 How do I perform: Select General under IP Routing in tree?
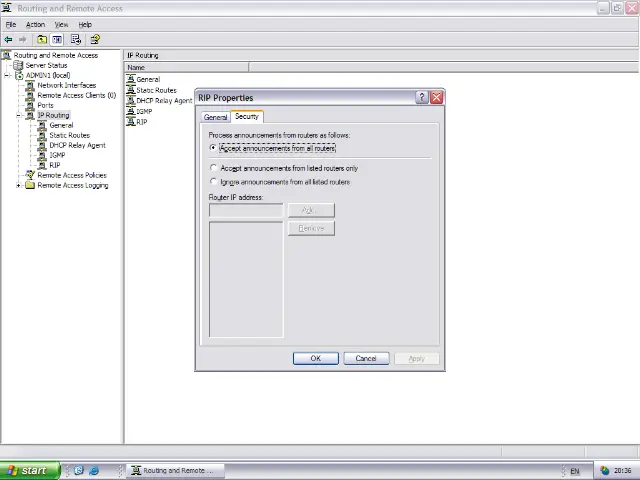[61, 125]
